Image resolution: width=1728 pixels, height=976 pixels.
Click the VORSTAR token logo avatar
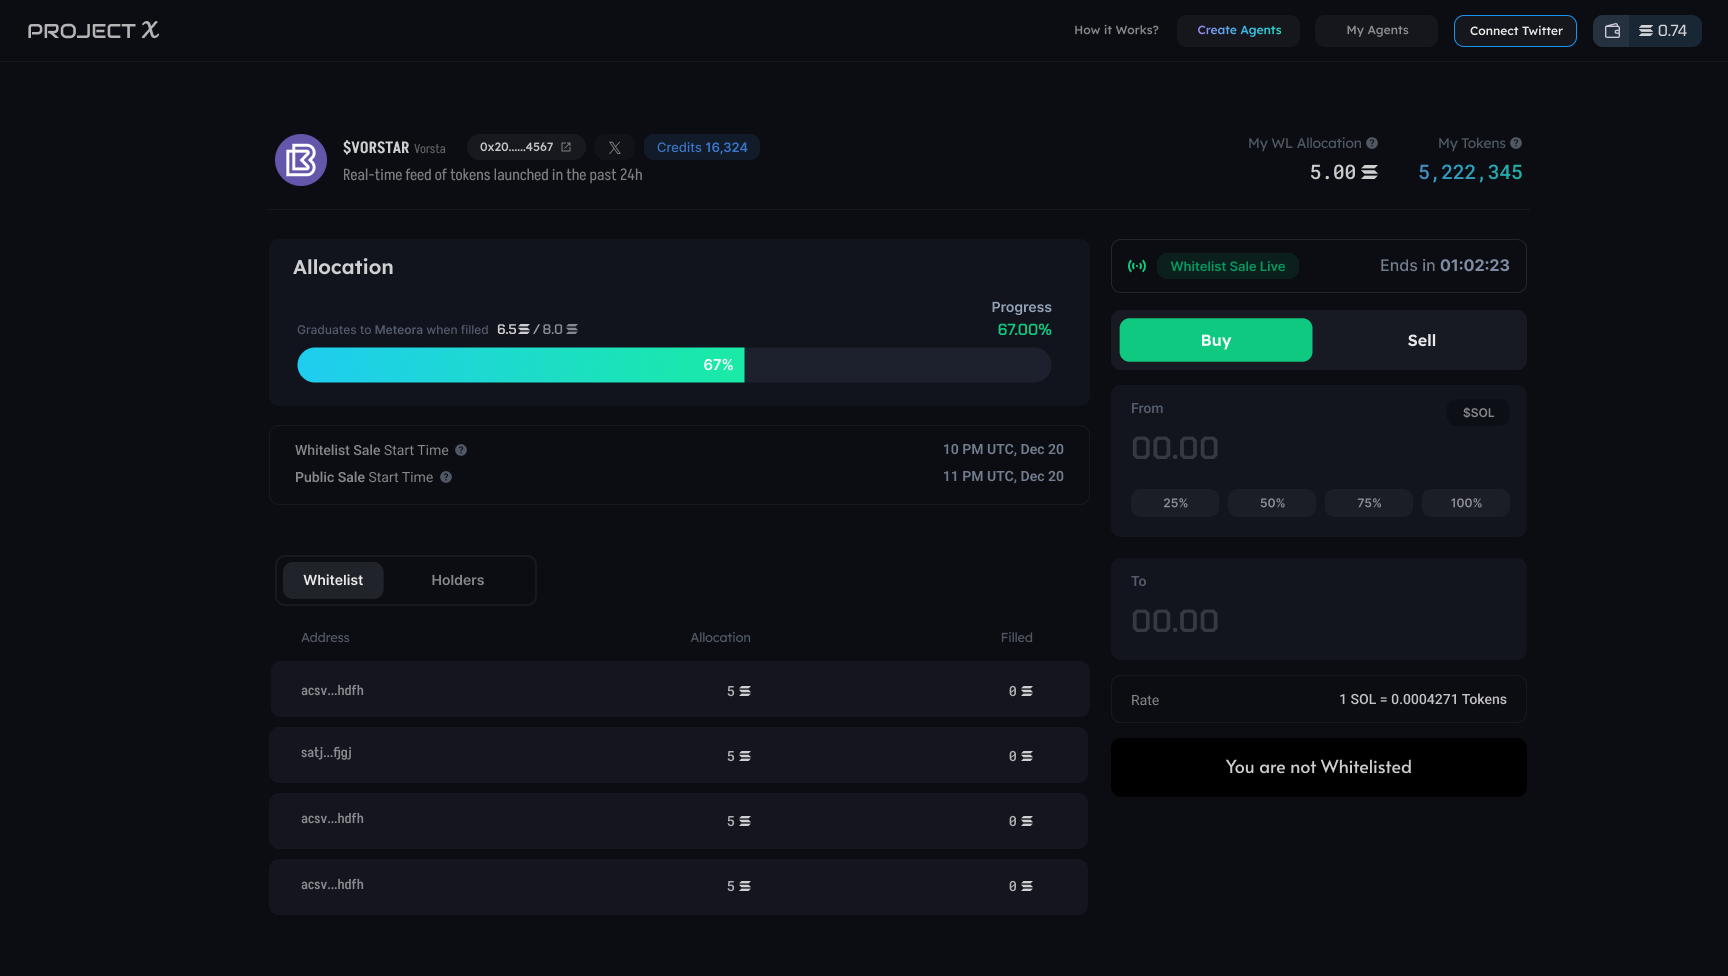[x=301, y=160]
